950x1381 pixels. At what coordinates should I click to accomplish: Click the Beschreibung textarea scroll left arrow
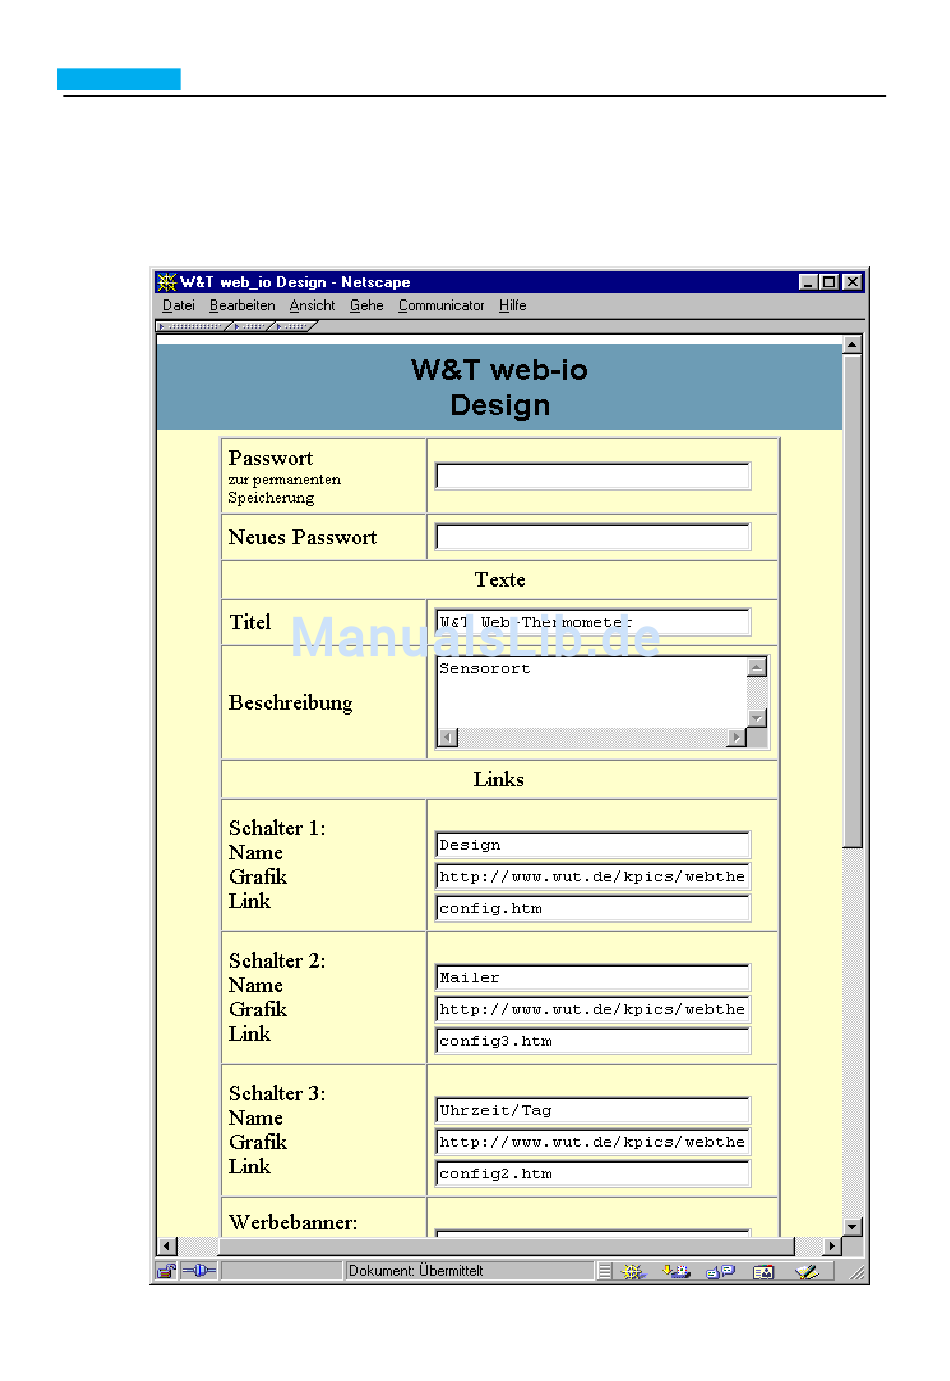tap(448, 738)
